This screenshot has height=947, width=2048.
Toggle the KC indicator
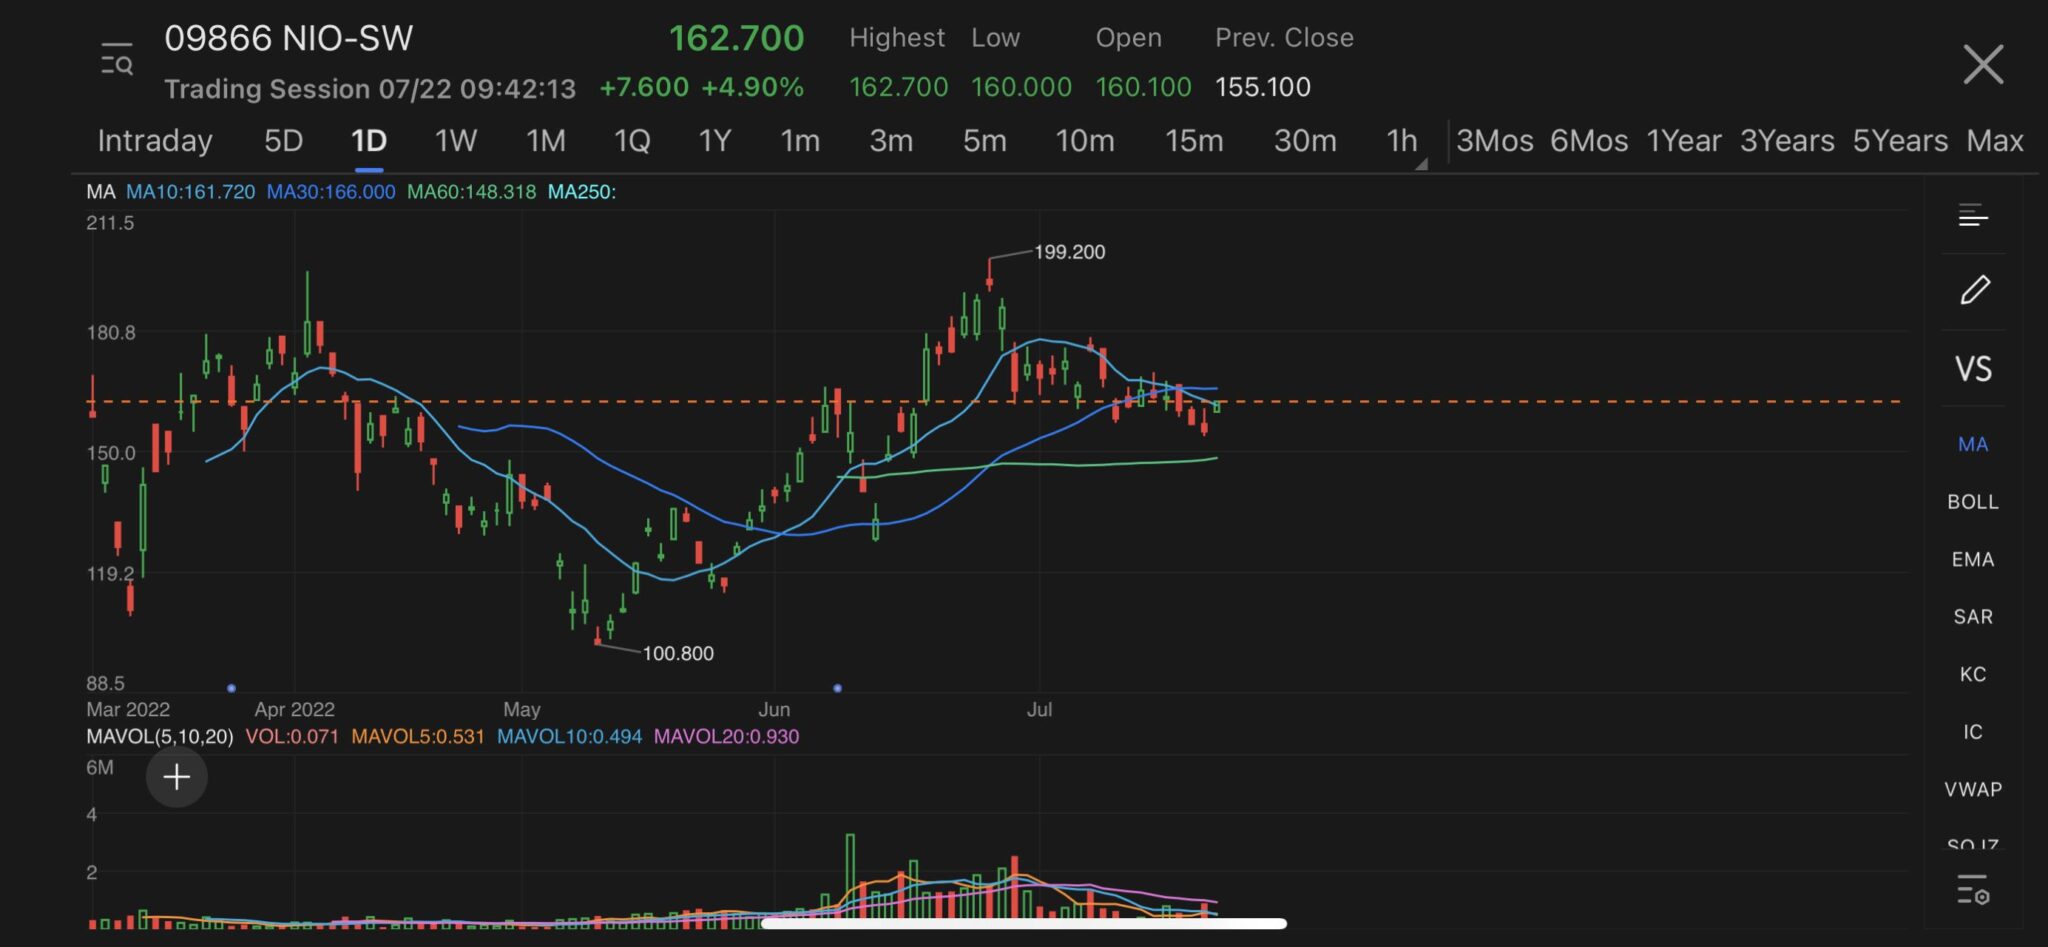tap(1973, 674)
